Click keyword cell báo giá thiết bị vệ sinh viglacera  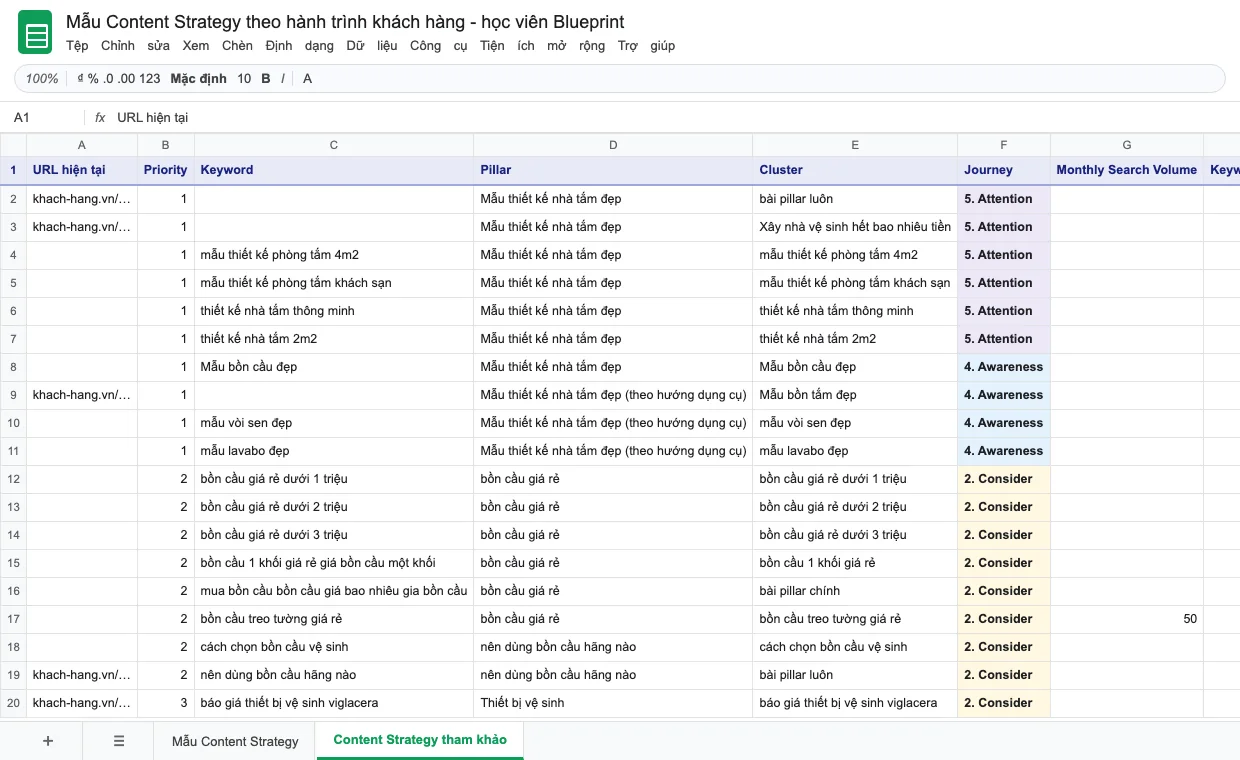(334, 703)
